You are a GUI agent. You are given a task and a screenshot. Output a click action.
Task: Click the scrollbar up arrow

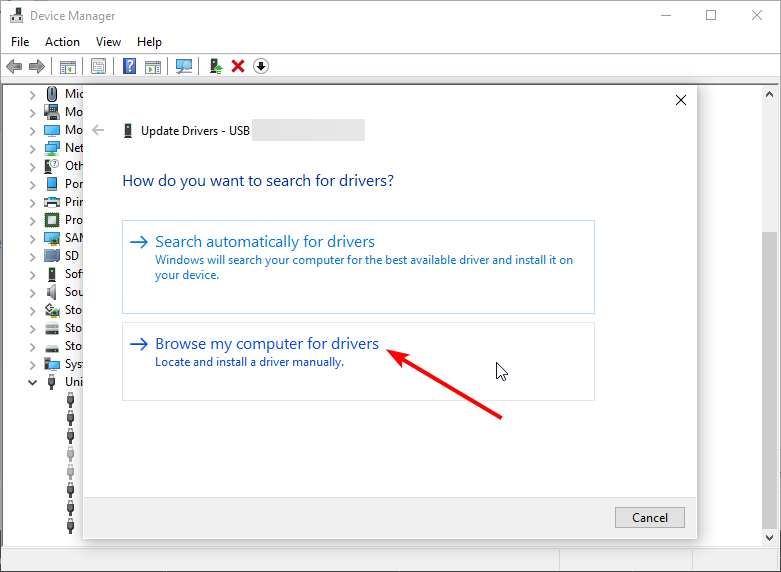coord(770,94)
